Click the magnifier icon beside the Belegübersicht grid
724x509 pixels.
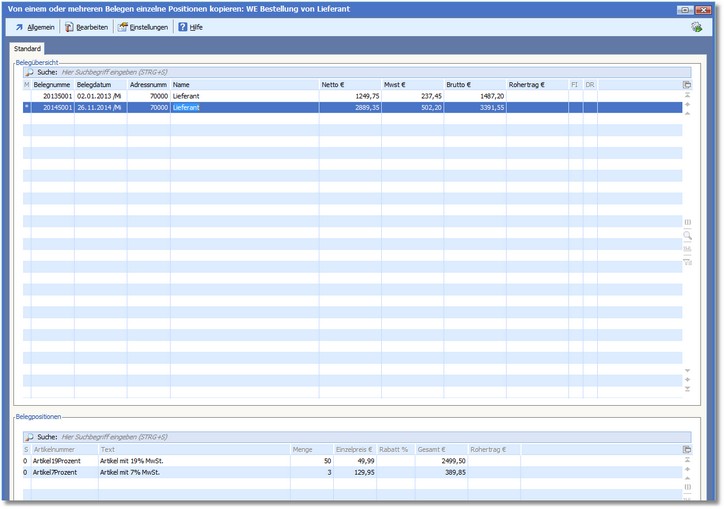[687, 235]
